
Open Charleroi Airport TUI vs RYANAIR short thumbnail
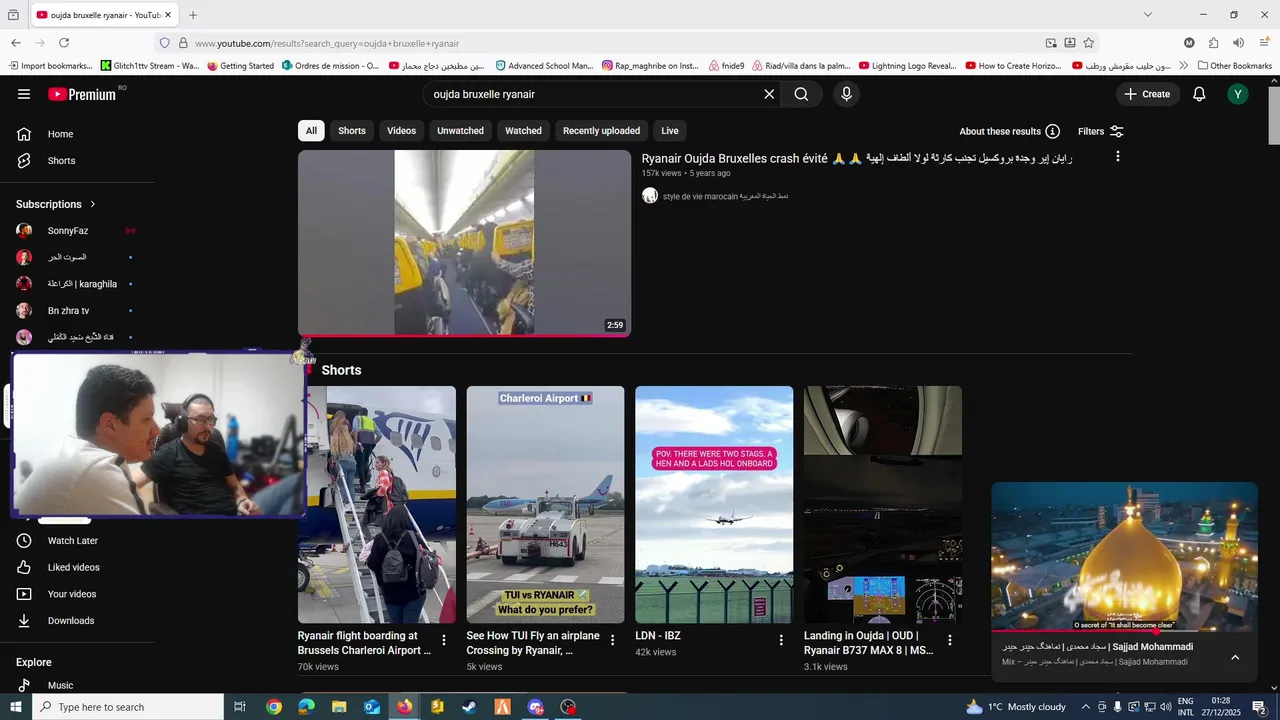(545, 505)
